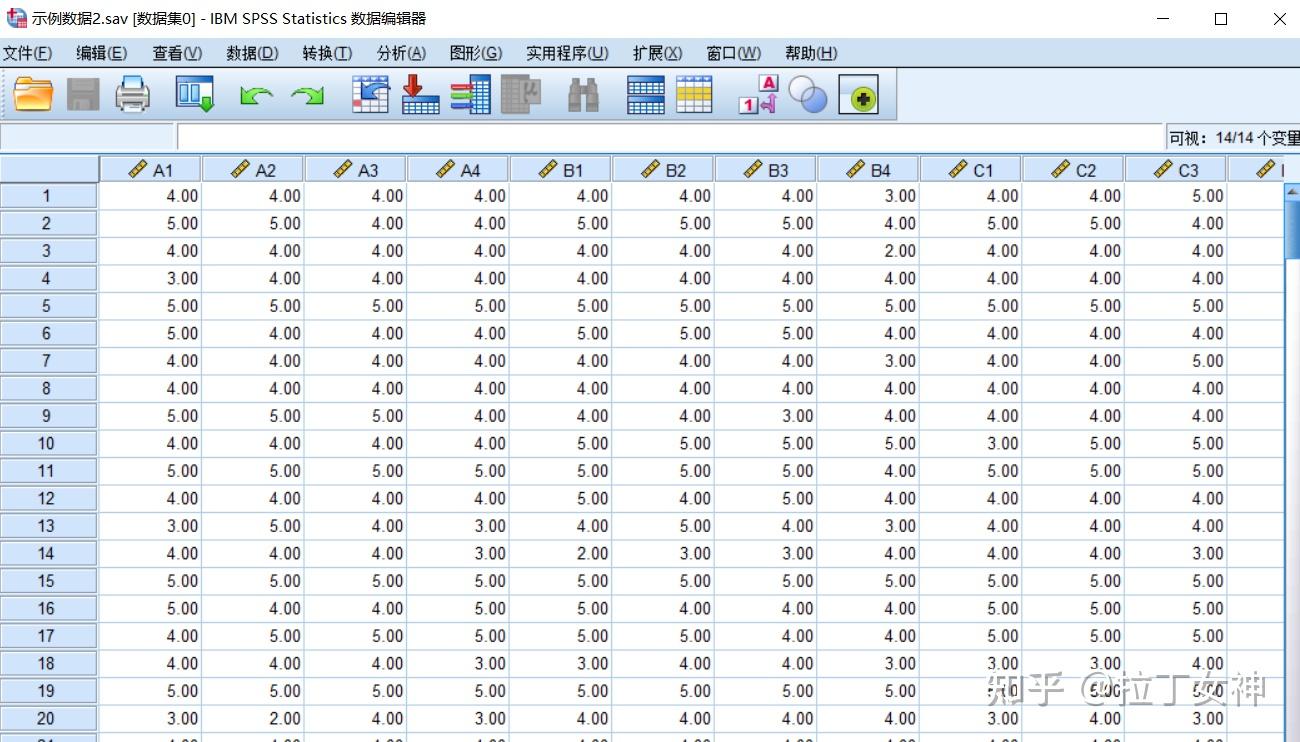This screenshot has width=1300, height=742.
Task: Save the document using the floppy disk icon
Action: pyautogui.click(x=83, y=95)
